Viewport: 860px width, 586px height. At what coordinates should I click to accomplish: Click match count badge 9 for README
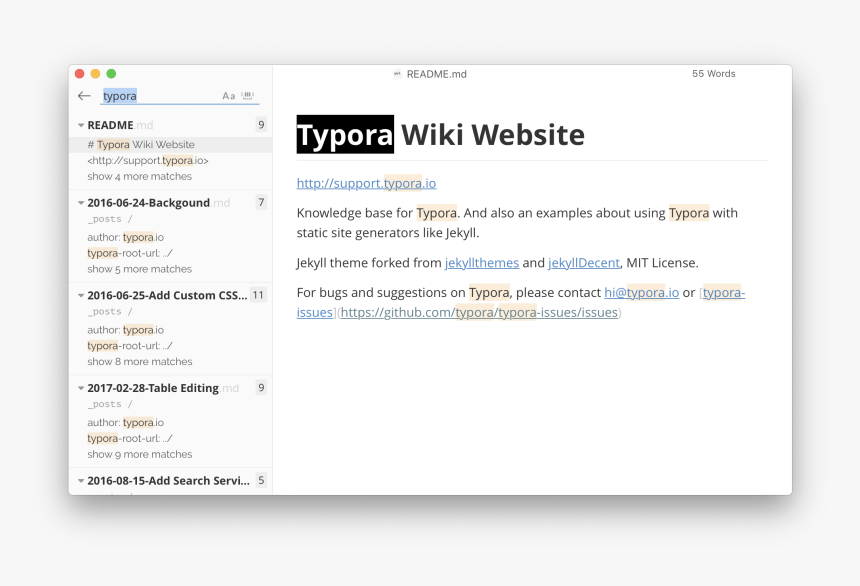tap(261, 125)
